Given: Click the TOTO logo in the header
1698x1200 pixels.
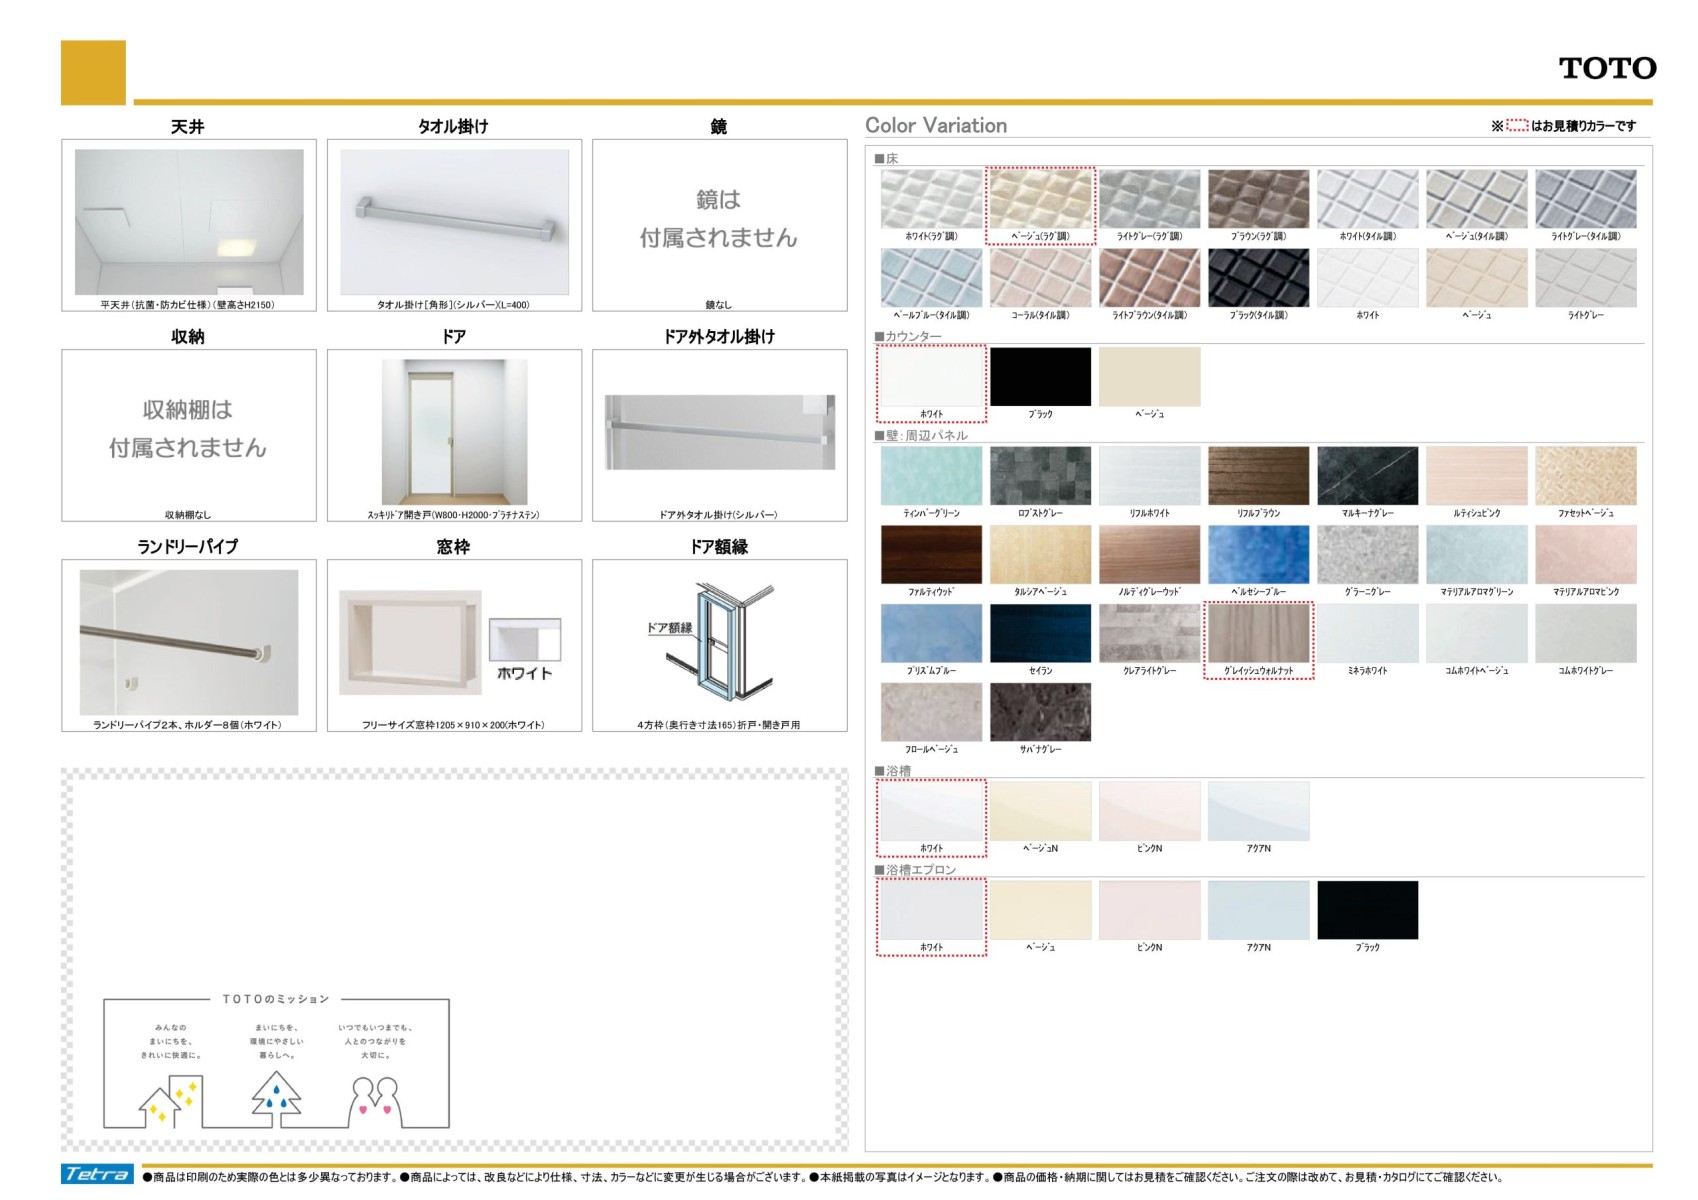Looking at the screenshot, I should point(1606,68).
